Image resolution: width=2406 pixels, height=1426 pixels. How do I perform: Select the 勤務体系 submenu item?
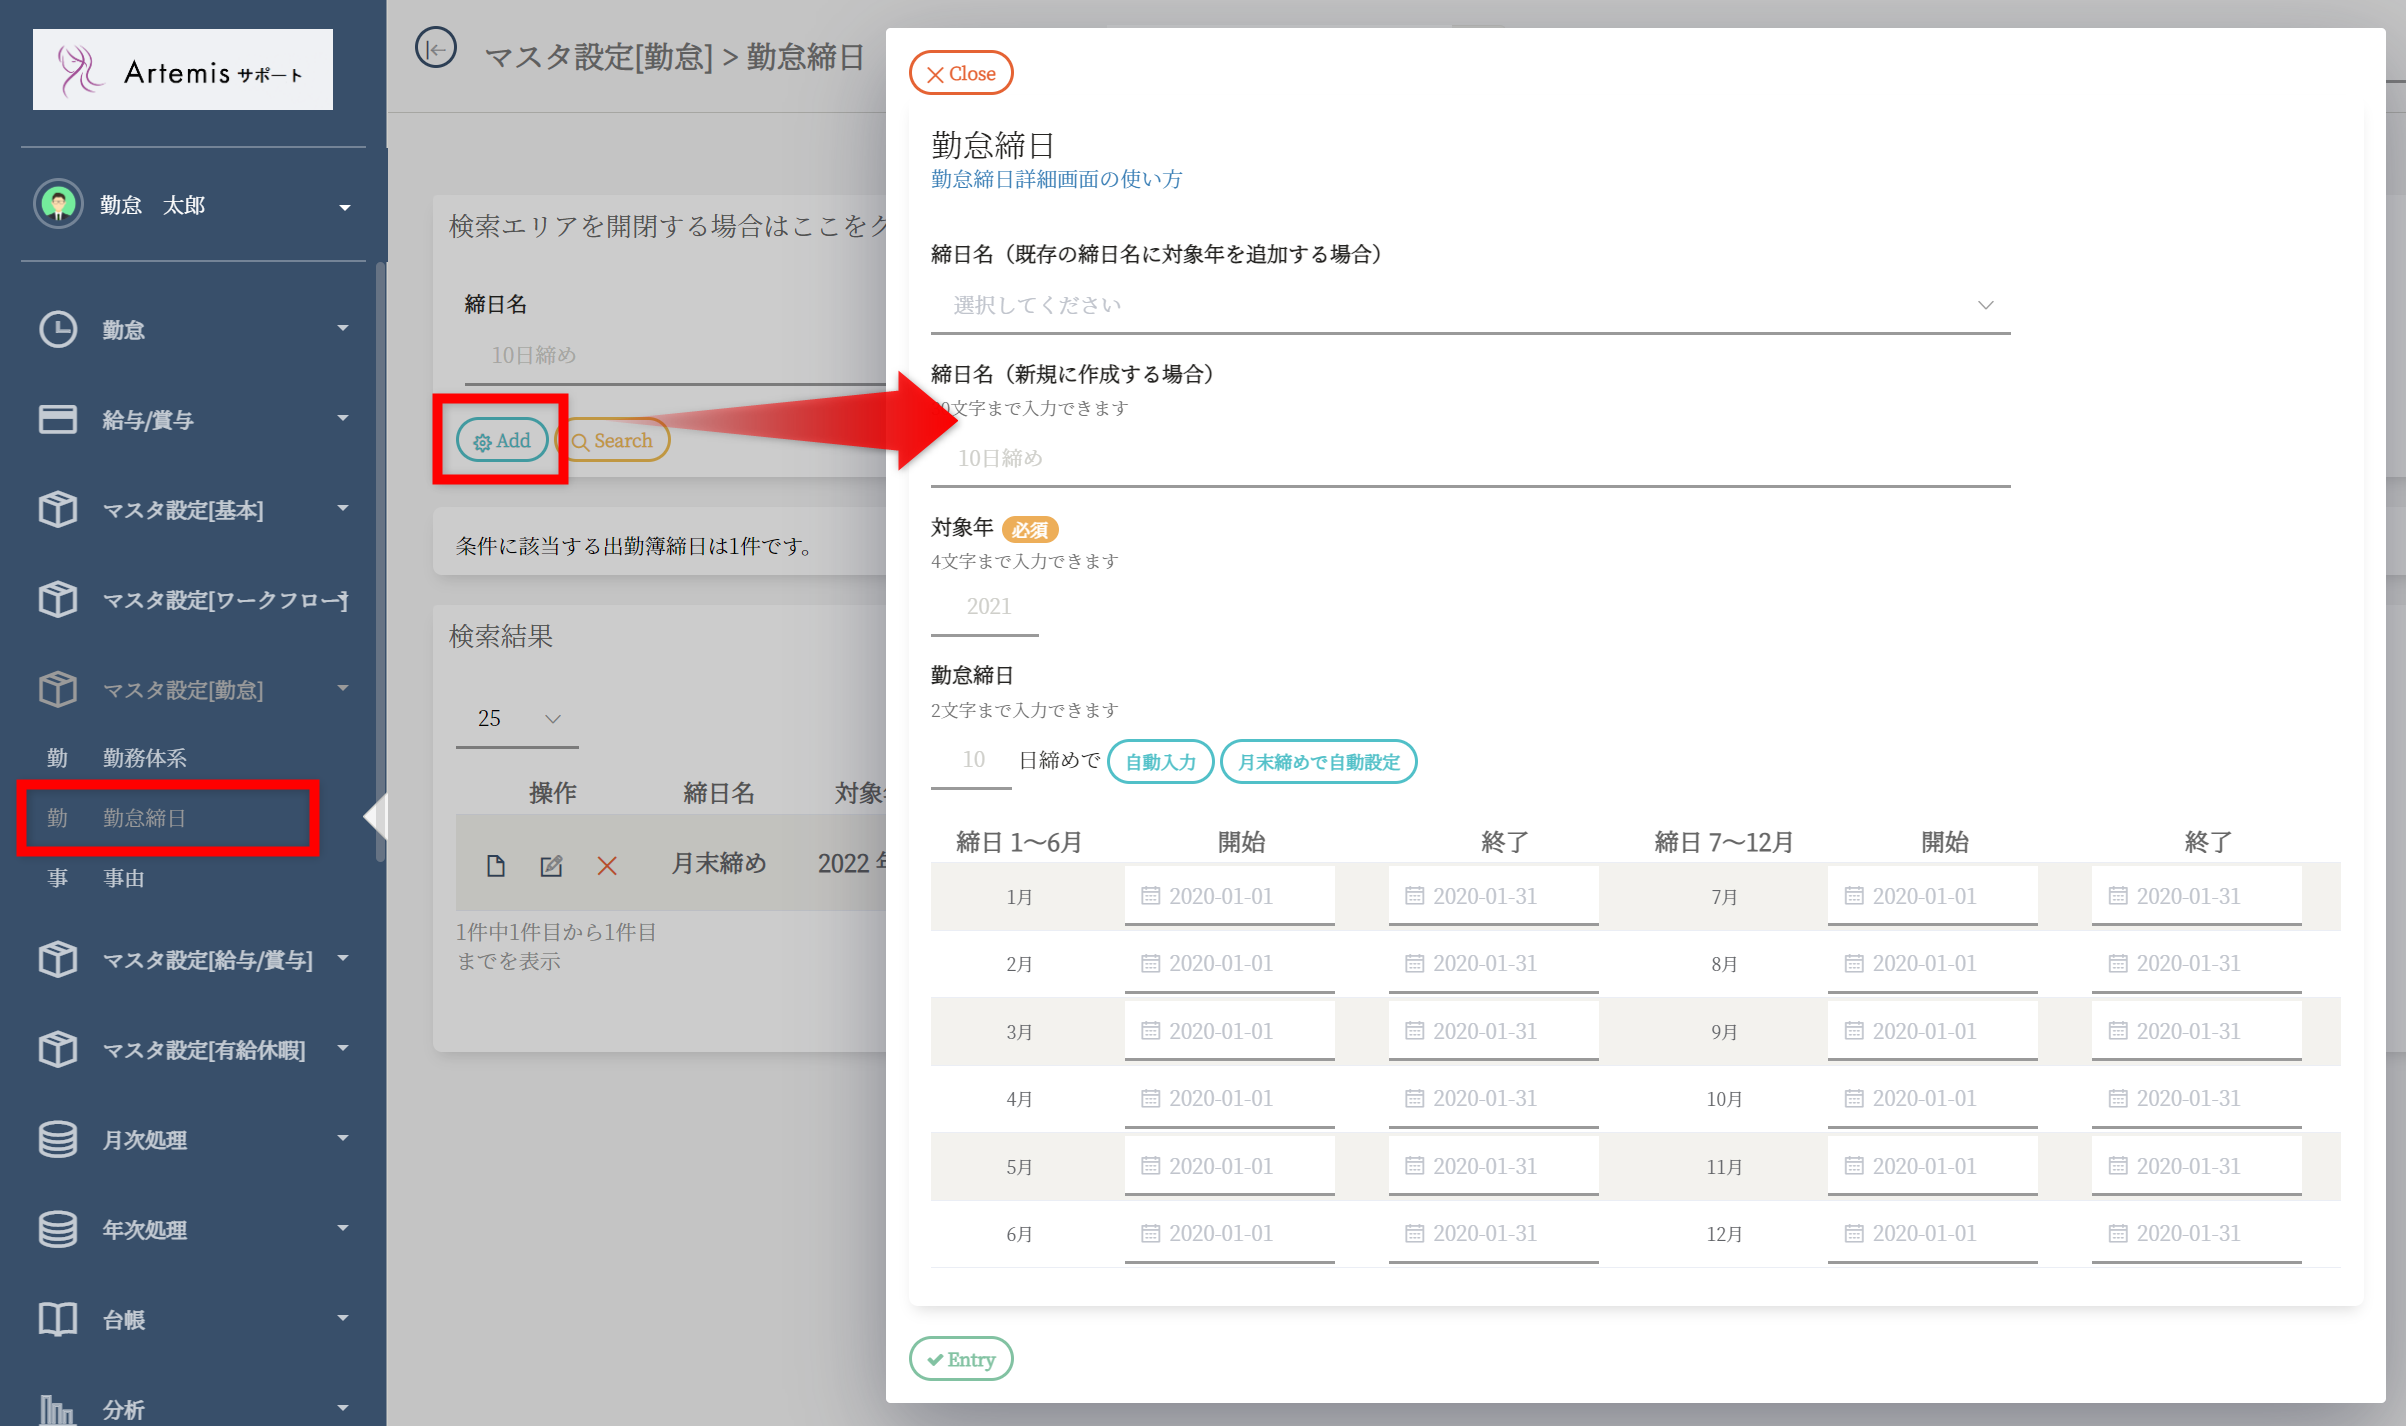pyautogui.click(x=145, y=758)
